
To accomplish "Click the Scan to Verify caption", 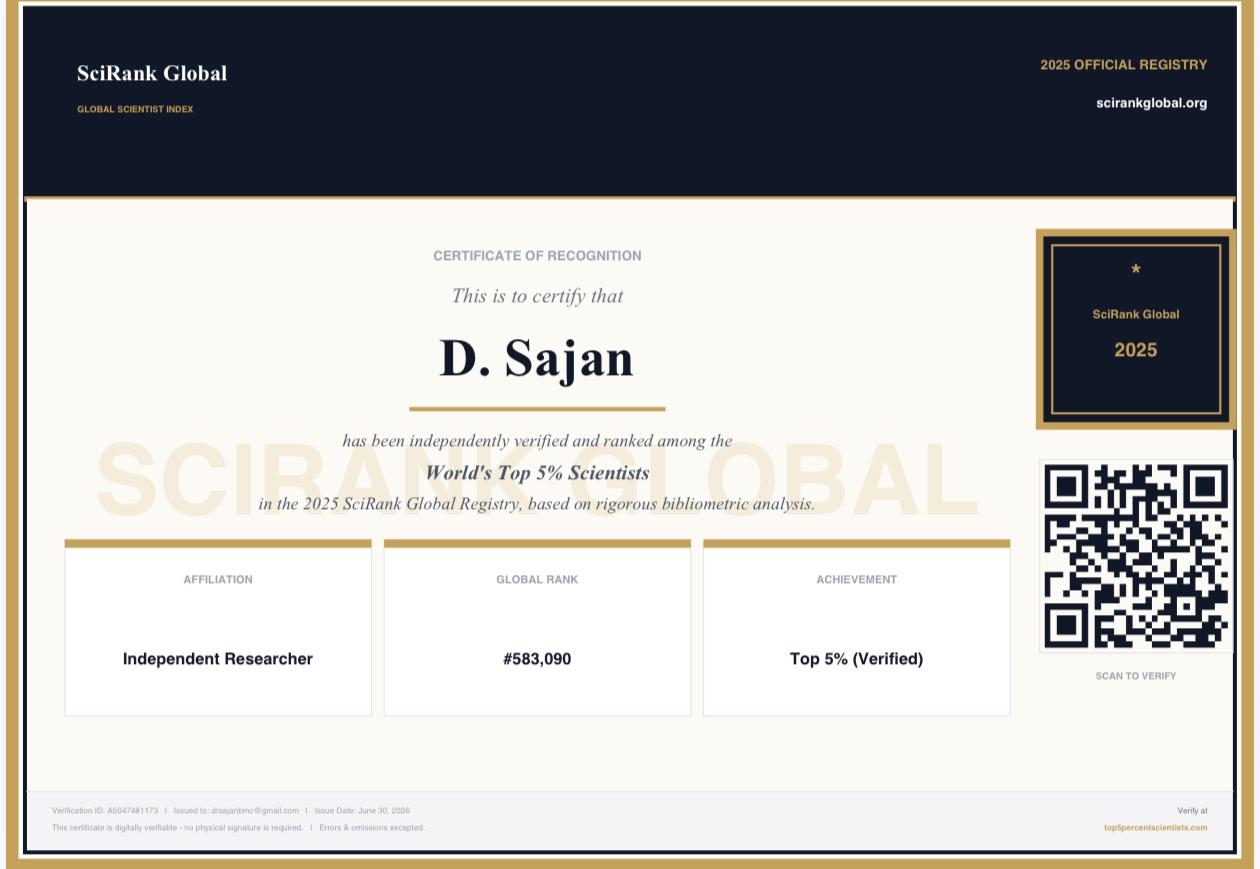I will click(1136, 676).
